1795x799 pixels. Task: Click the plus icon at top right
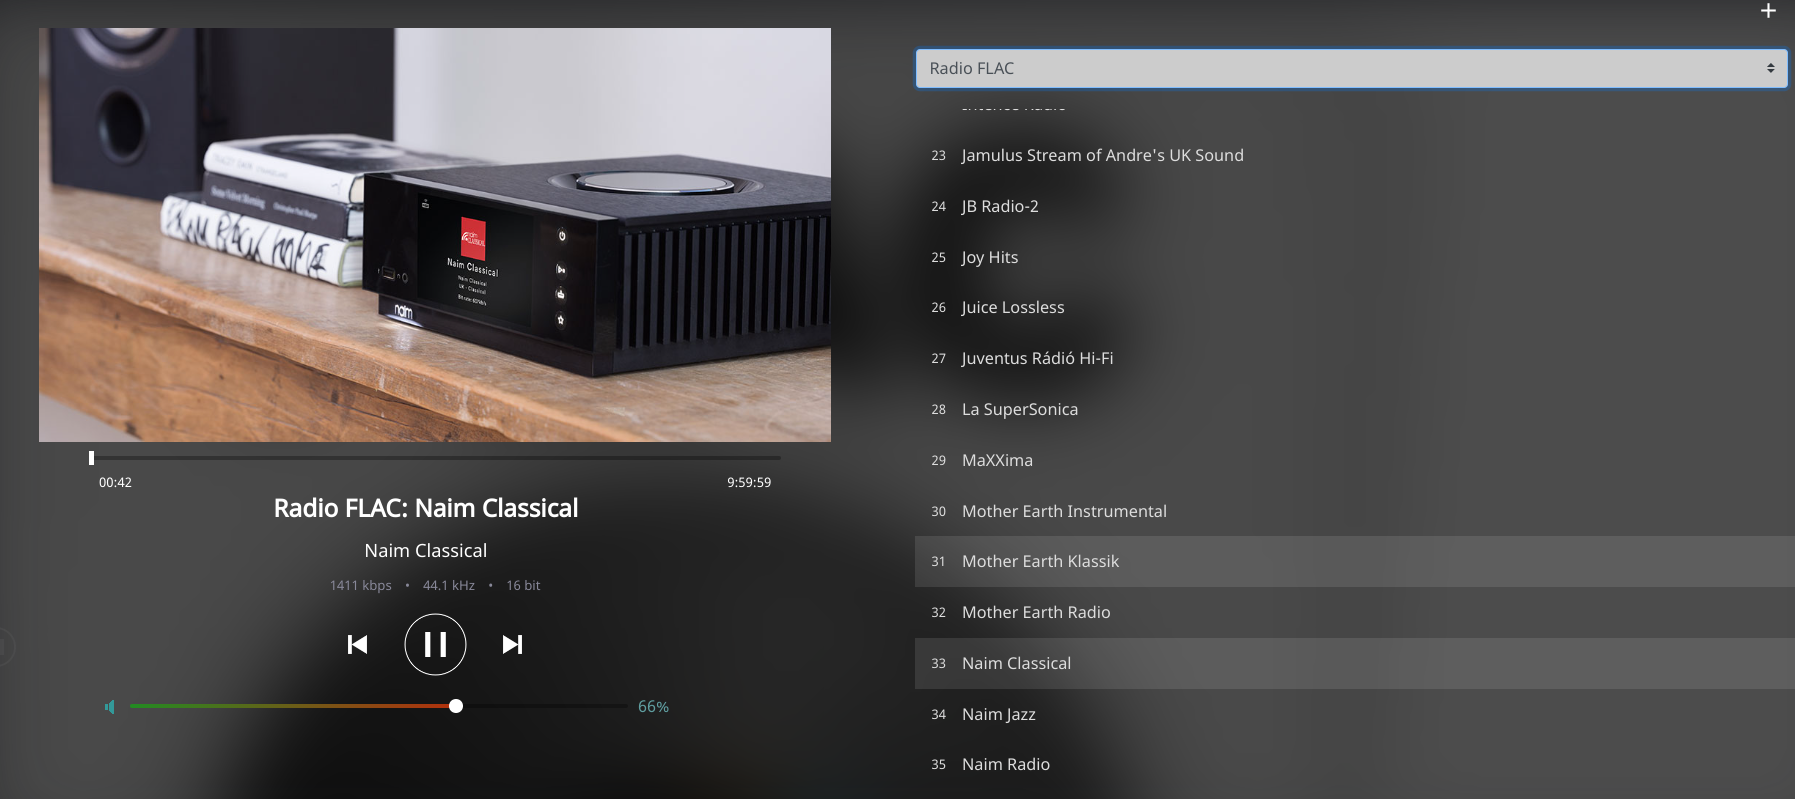[x=1768, y=11]
